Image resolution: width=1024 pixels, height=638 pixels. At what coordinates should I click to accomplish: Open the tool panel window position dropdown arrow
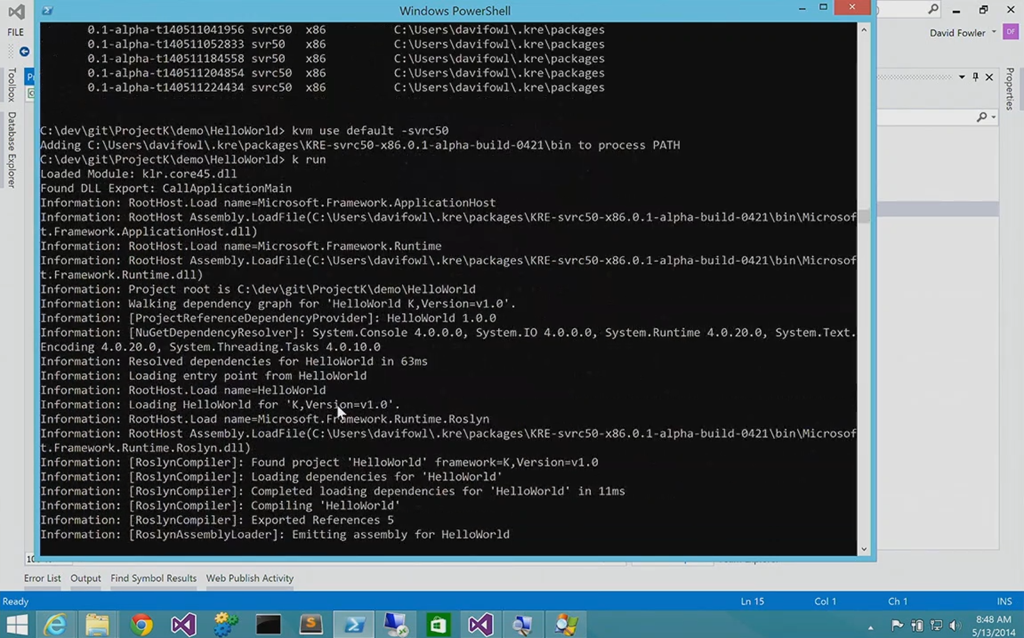pyautogui.click(x=962, y=77)
